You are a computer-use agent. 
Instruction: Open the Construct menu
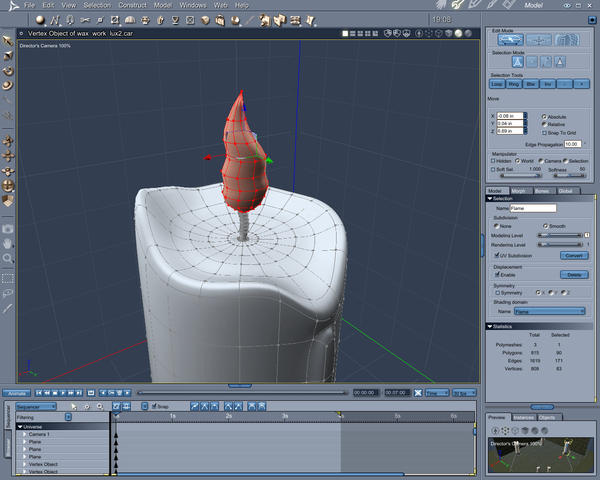[132, 5]
